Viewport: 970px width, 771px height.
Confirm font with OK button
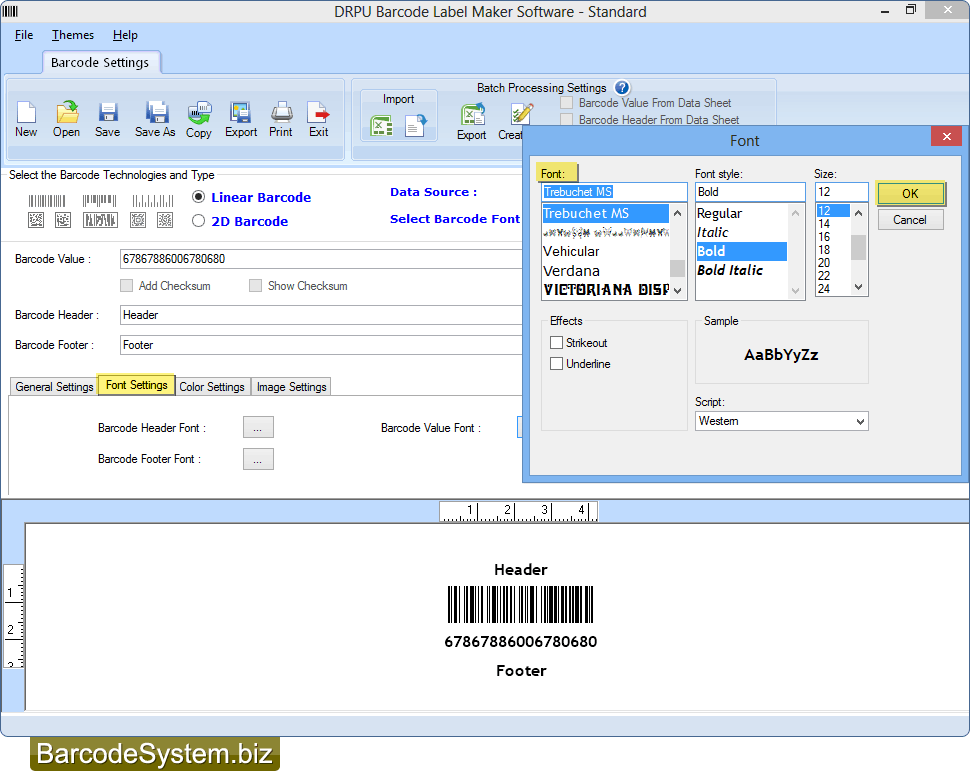click(x=910, y=194)
